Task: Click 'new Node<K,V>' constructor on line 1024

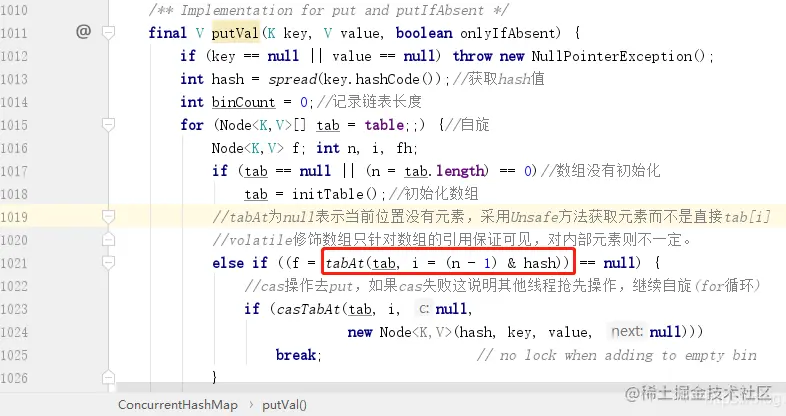Action: click(x=400, y=332)
